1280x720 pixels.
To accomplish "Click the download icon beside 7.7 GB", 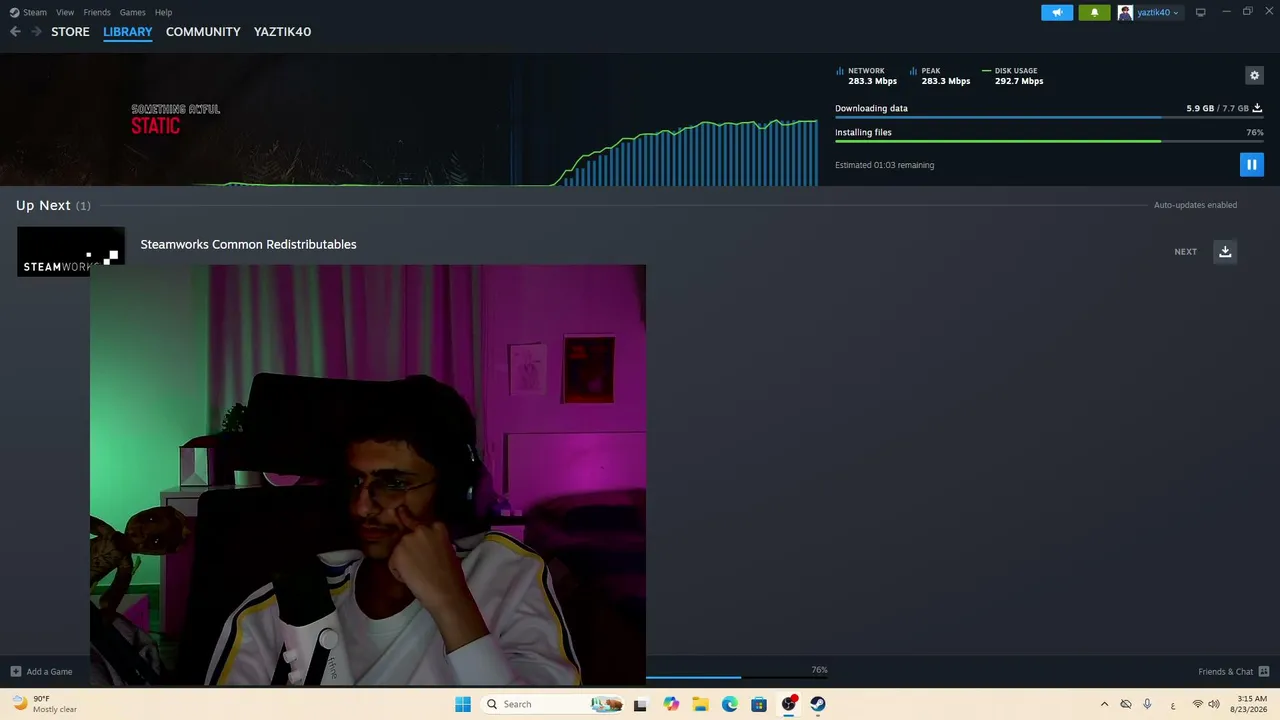I will click(x=1257, y=108).
